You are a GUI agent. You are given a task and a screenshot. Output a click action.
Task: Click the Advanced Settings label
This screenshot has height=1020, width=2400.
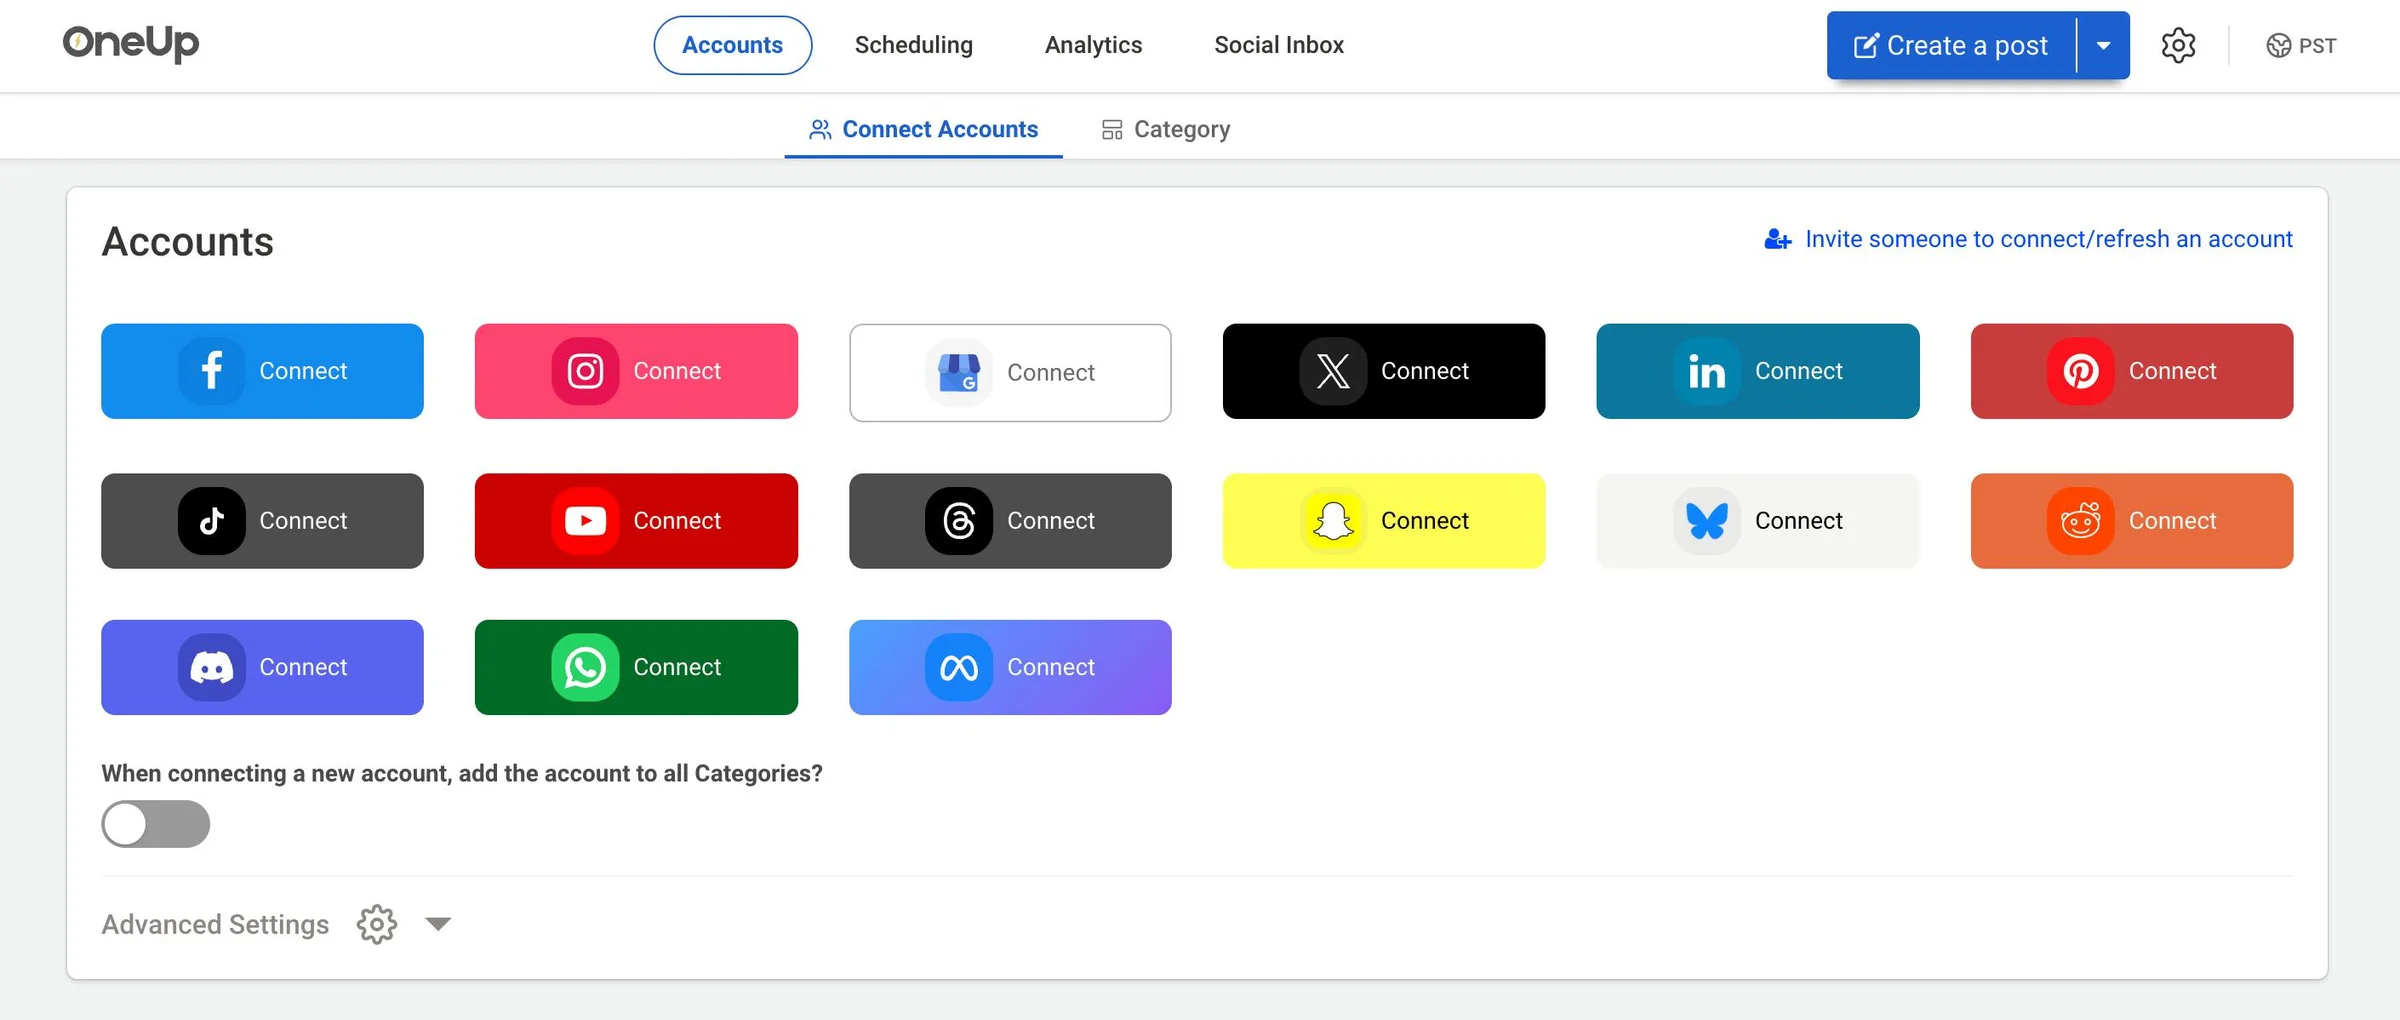pos(215,924)
